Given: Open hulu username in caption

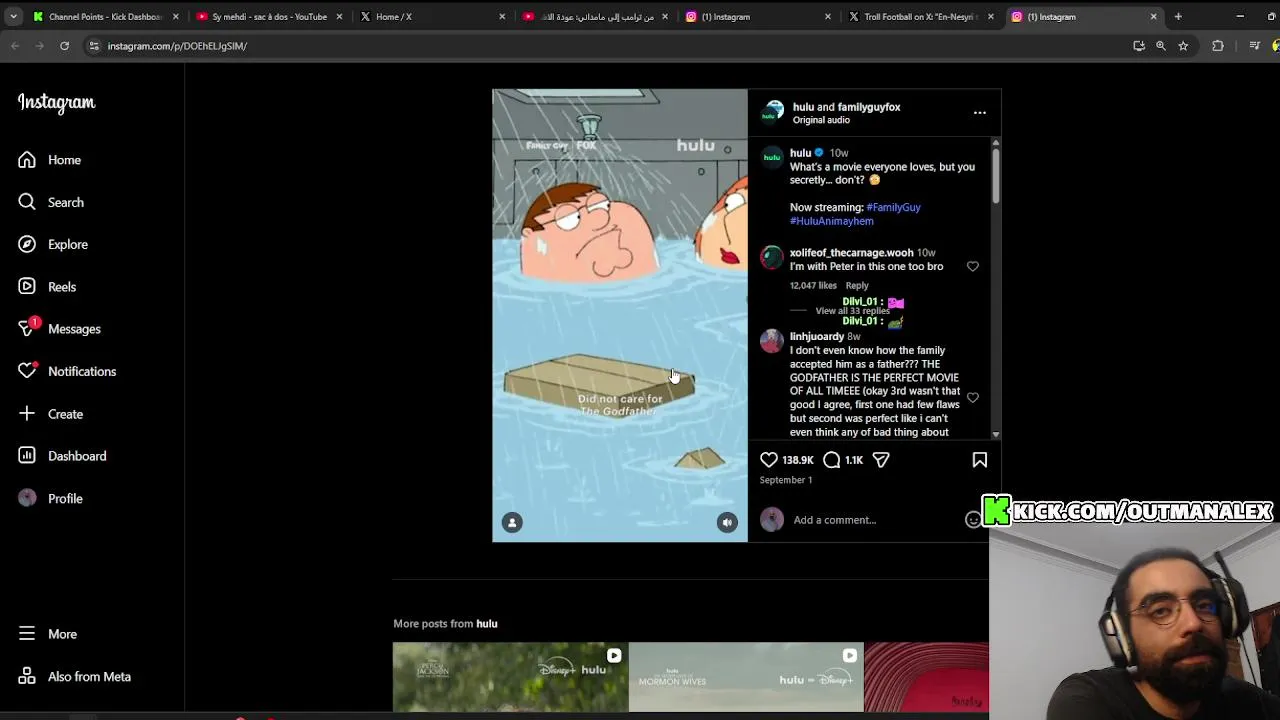Looking at the screenshot, I should tap(800, 153).
